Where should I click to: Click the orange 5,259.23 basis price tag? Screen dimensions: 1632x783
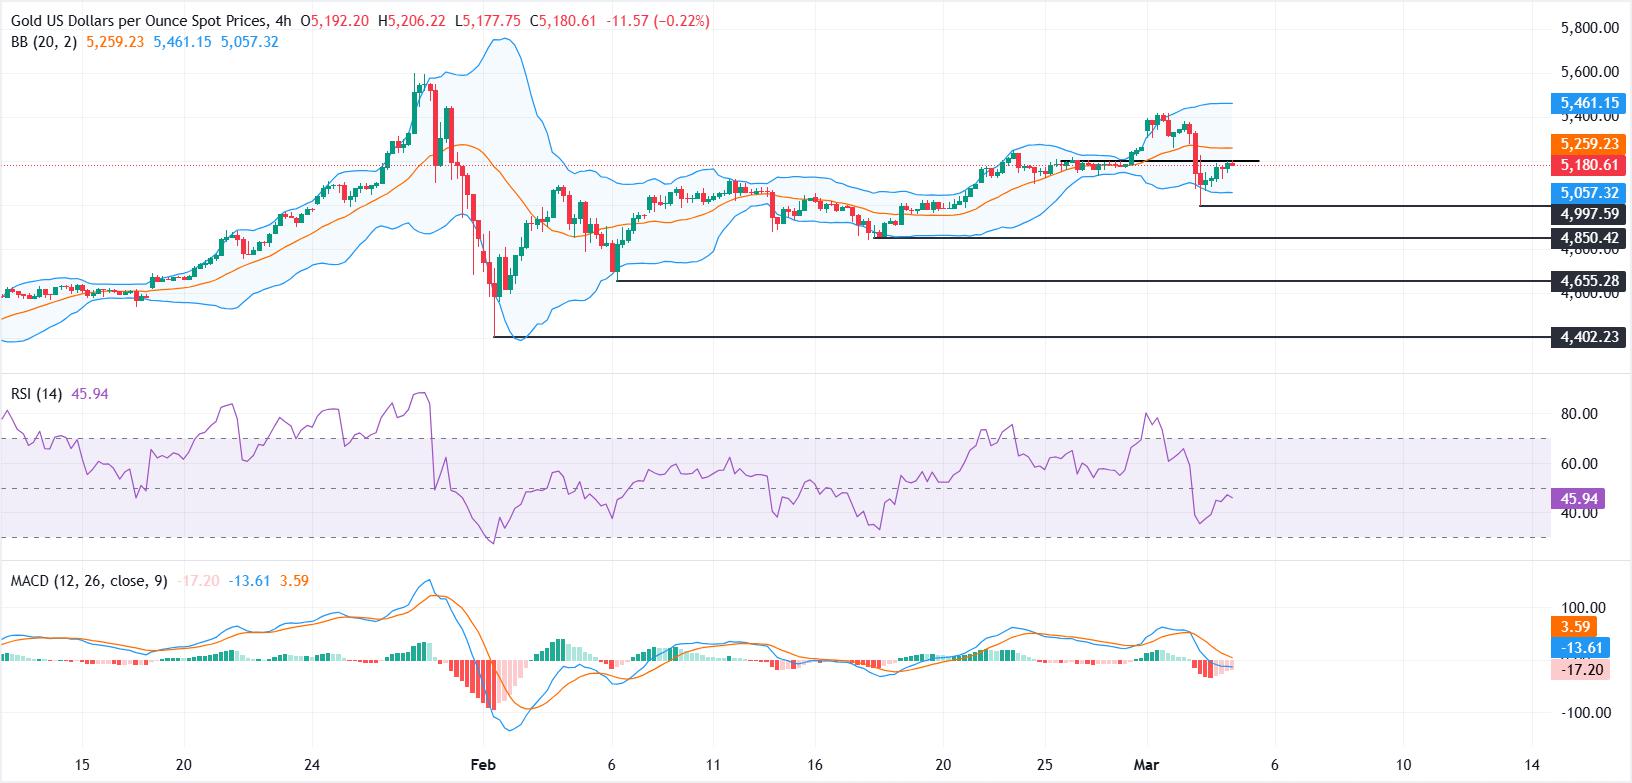click(x=1585, y=144)
